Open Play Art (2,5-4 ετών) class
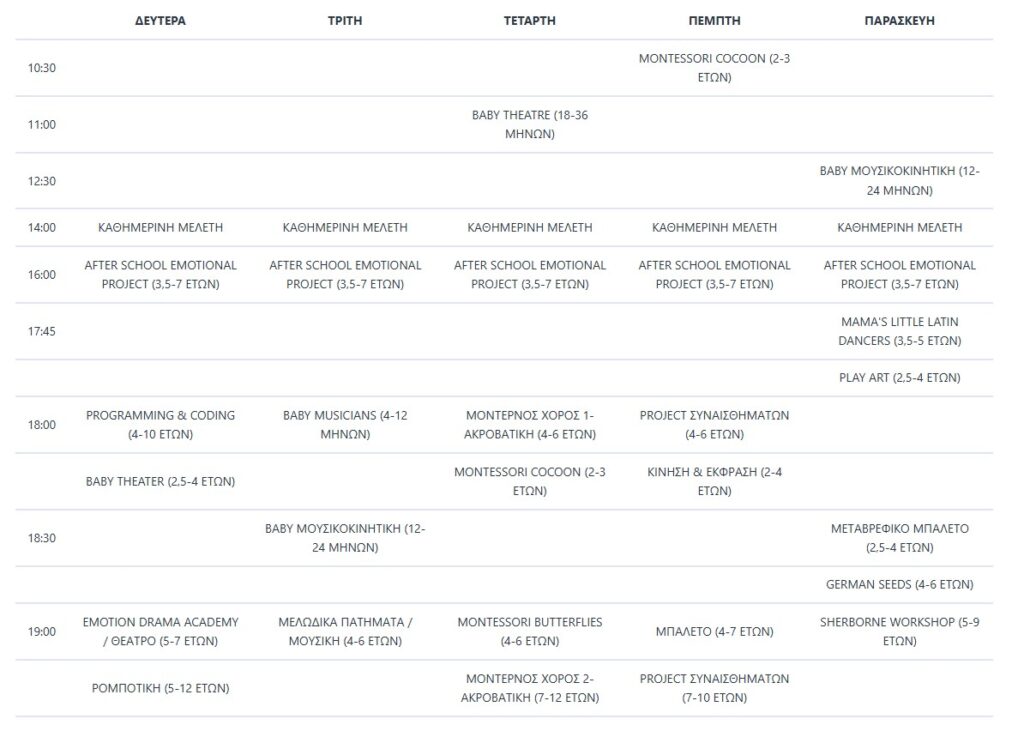The width and height of the screenshot is (1024, 731). [x=899, y=378]
